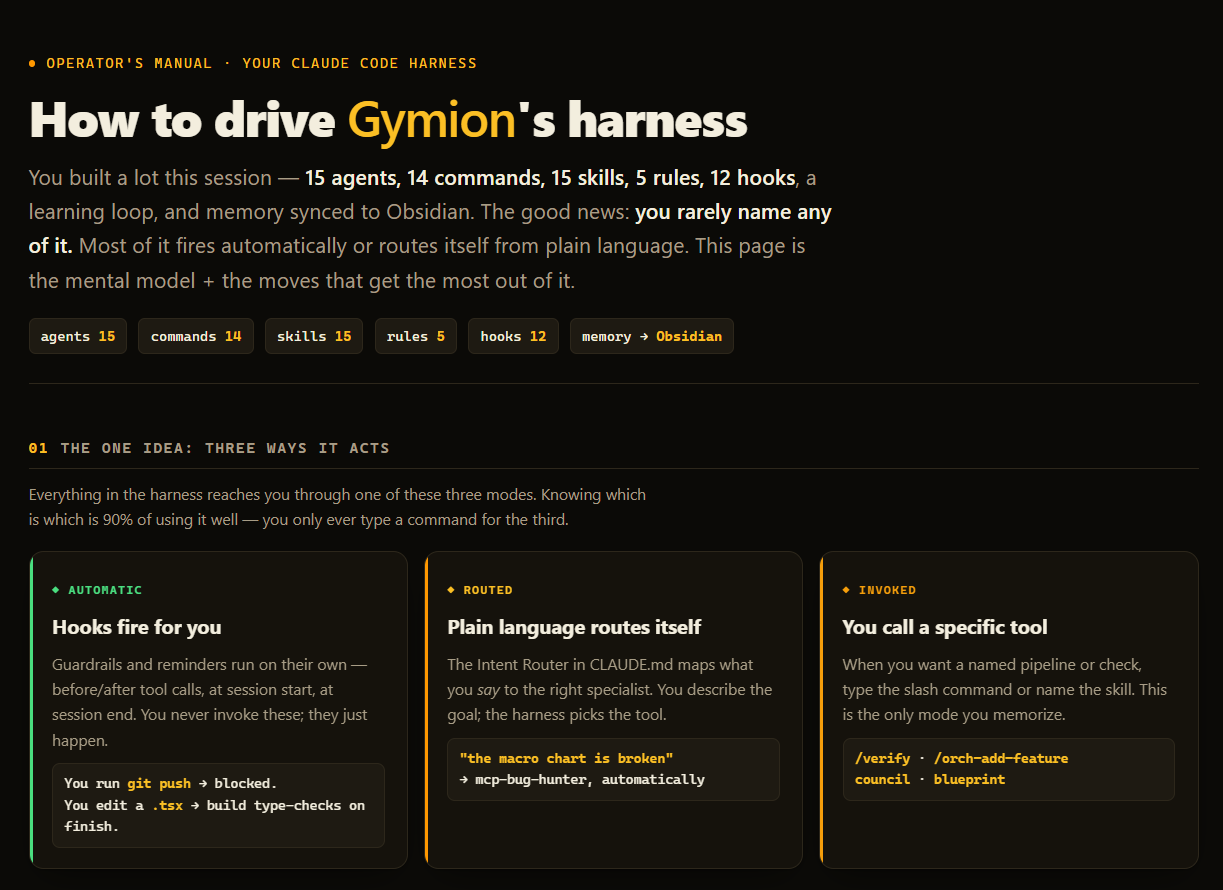The height and width of the screenshot is (890, 1223).
Task: Click the INVOKED card label
Action: [x=887, y=590]
